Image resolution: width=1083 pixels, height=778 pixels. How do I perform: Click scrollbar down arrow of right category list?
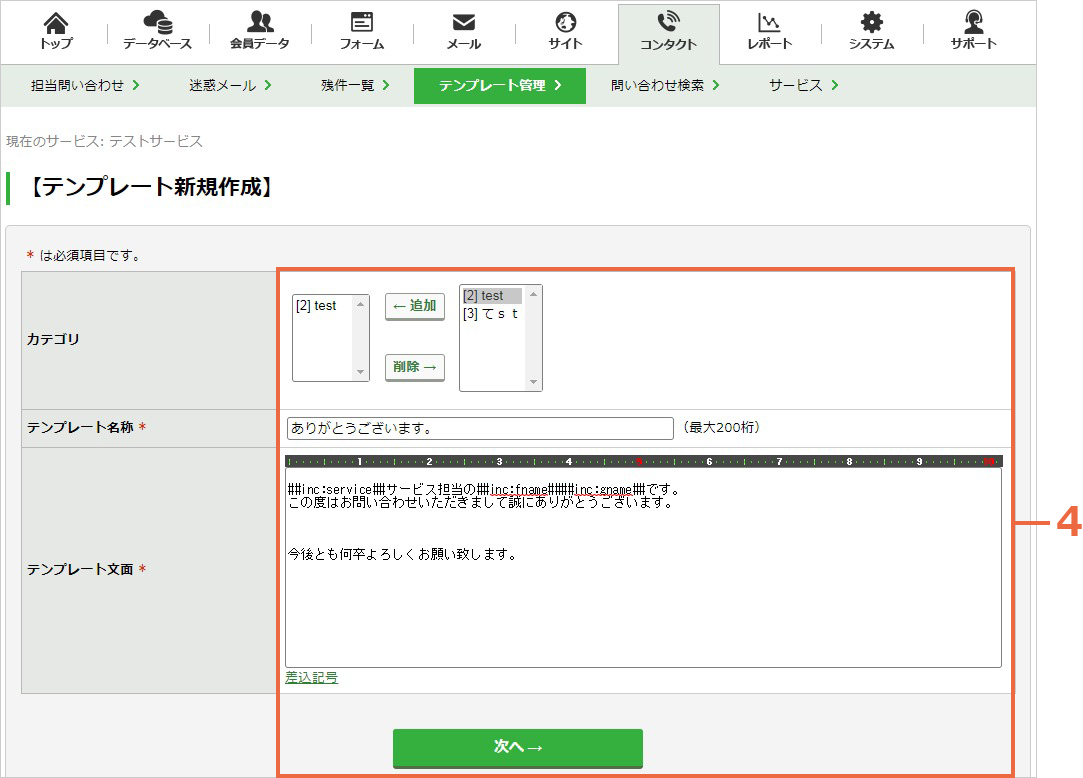pos(533,382)
